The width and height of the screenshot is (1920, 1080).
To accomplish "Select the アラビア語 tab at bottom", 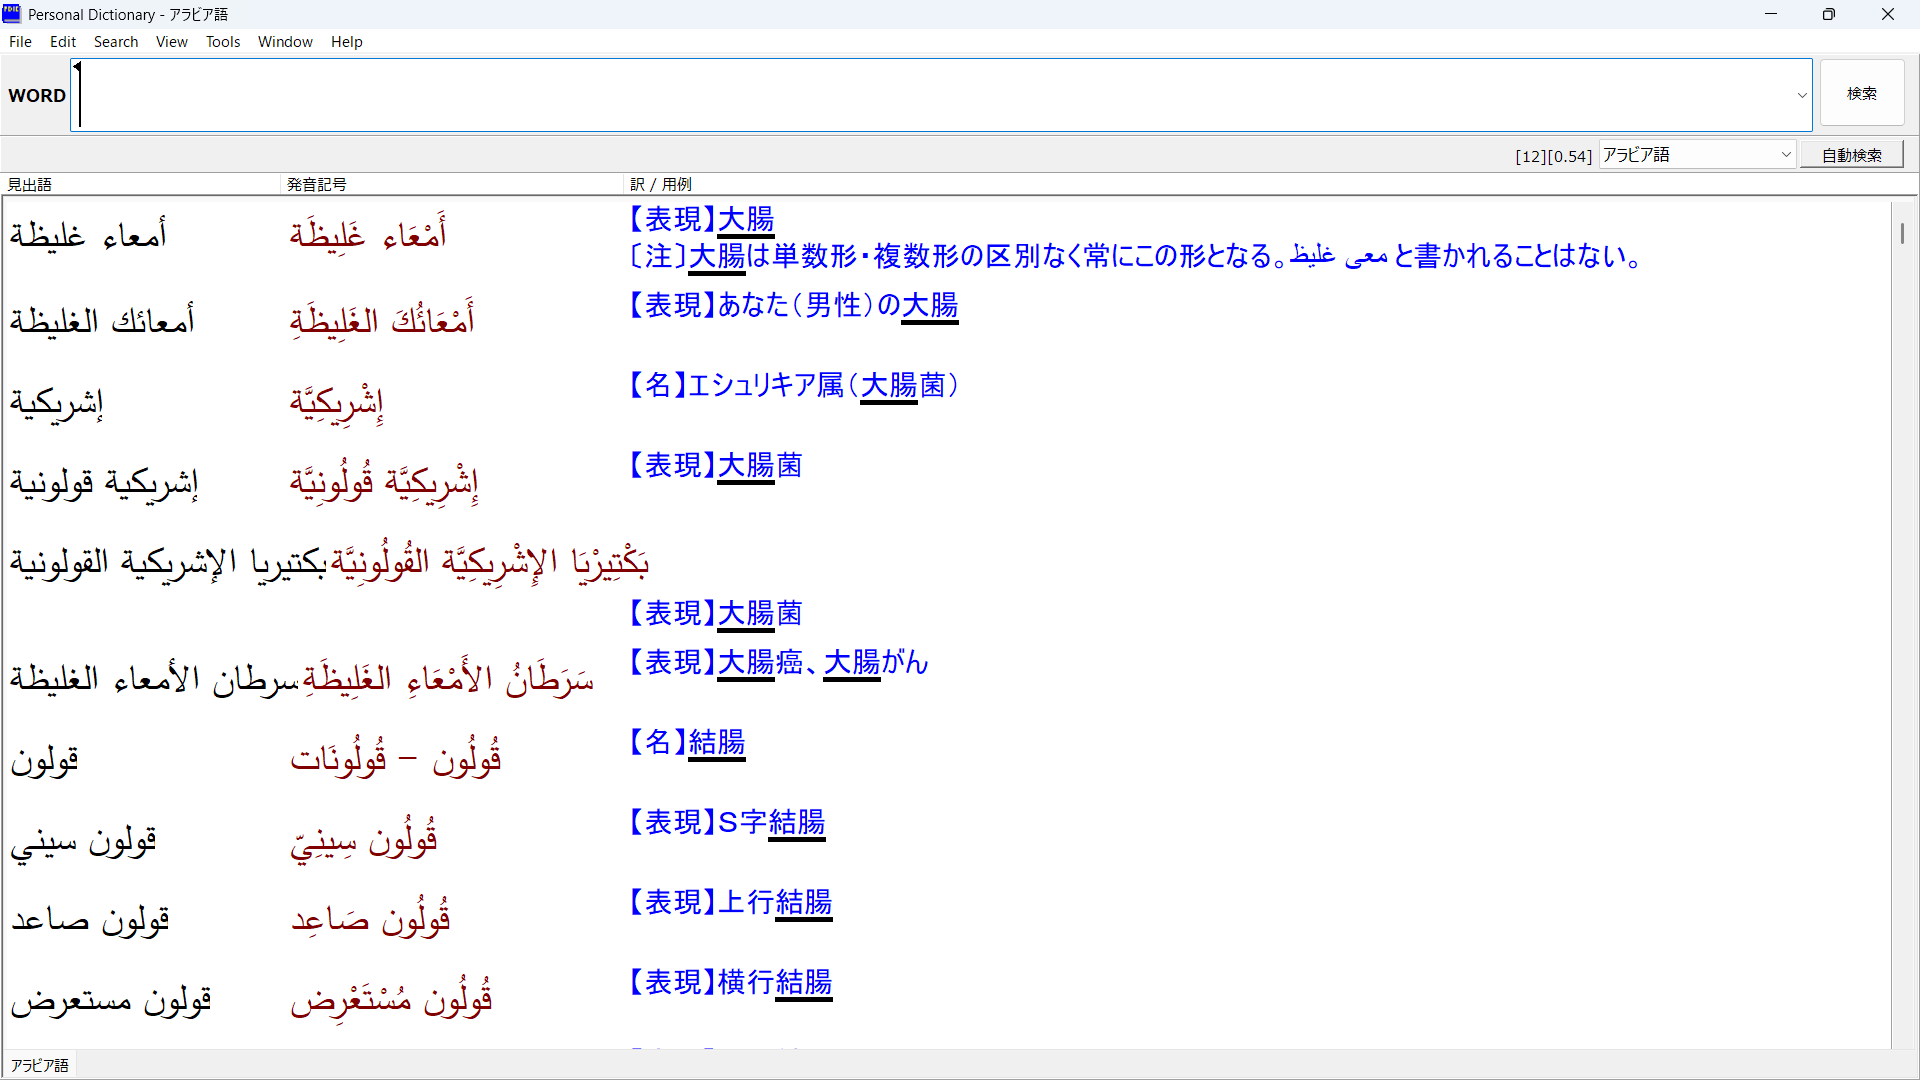I will (40, 1065).
